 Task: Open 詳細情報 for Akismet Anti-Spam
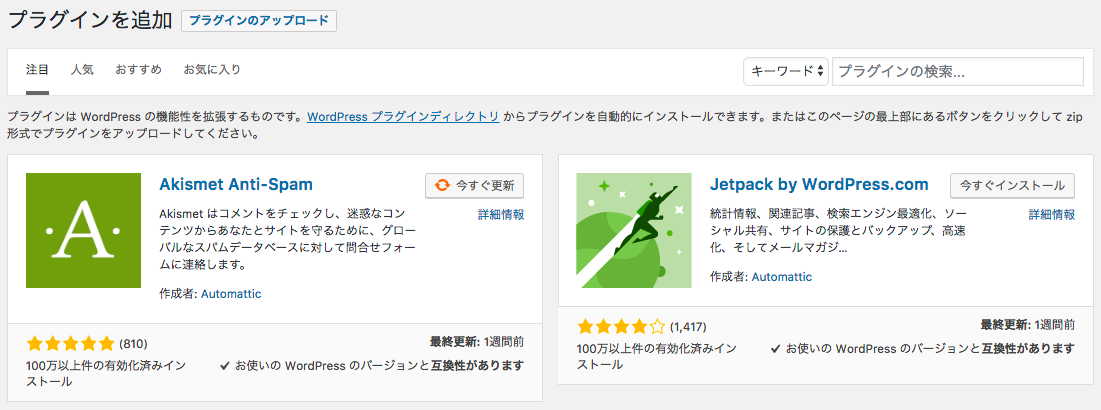coord(501,215)
